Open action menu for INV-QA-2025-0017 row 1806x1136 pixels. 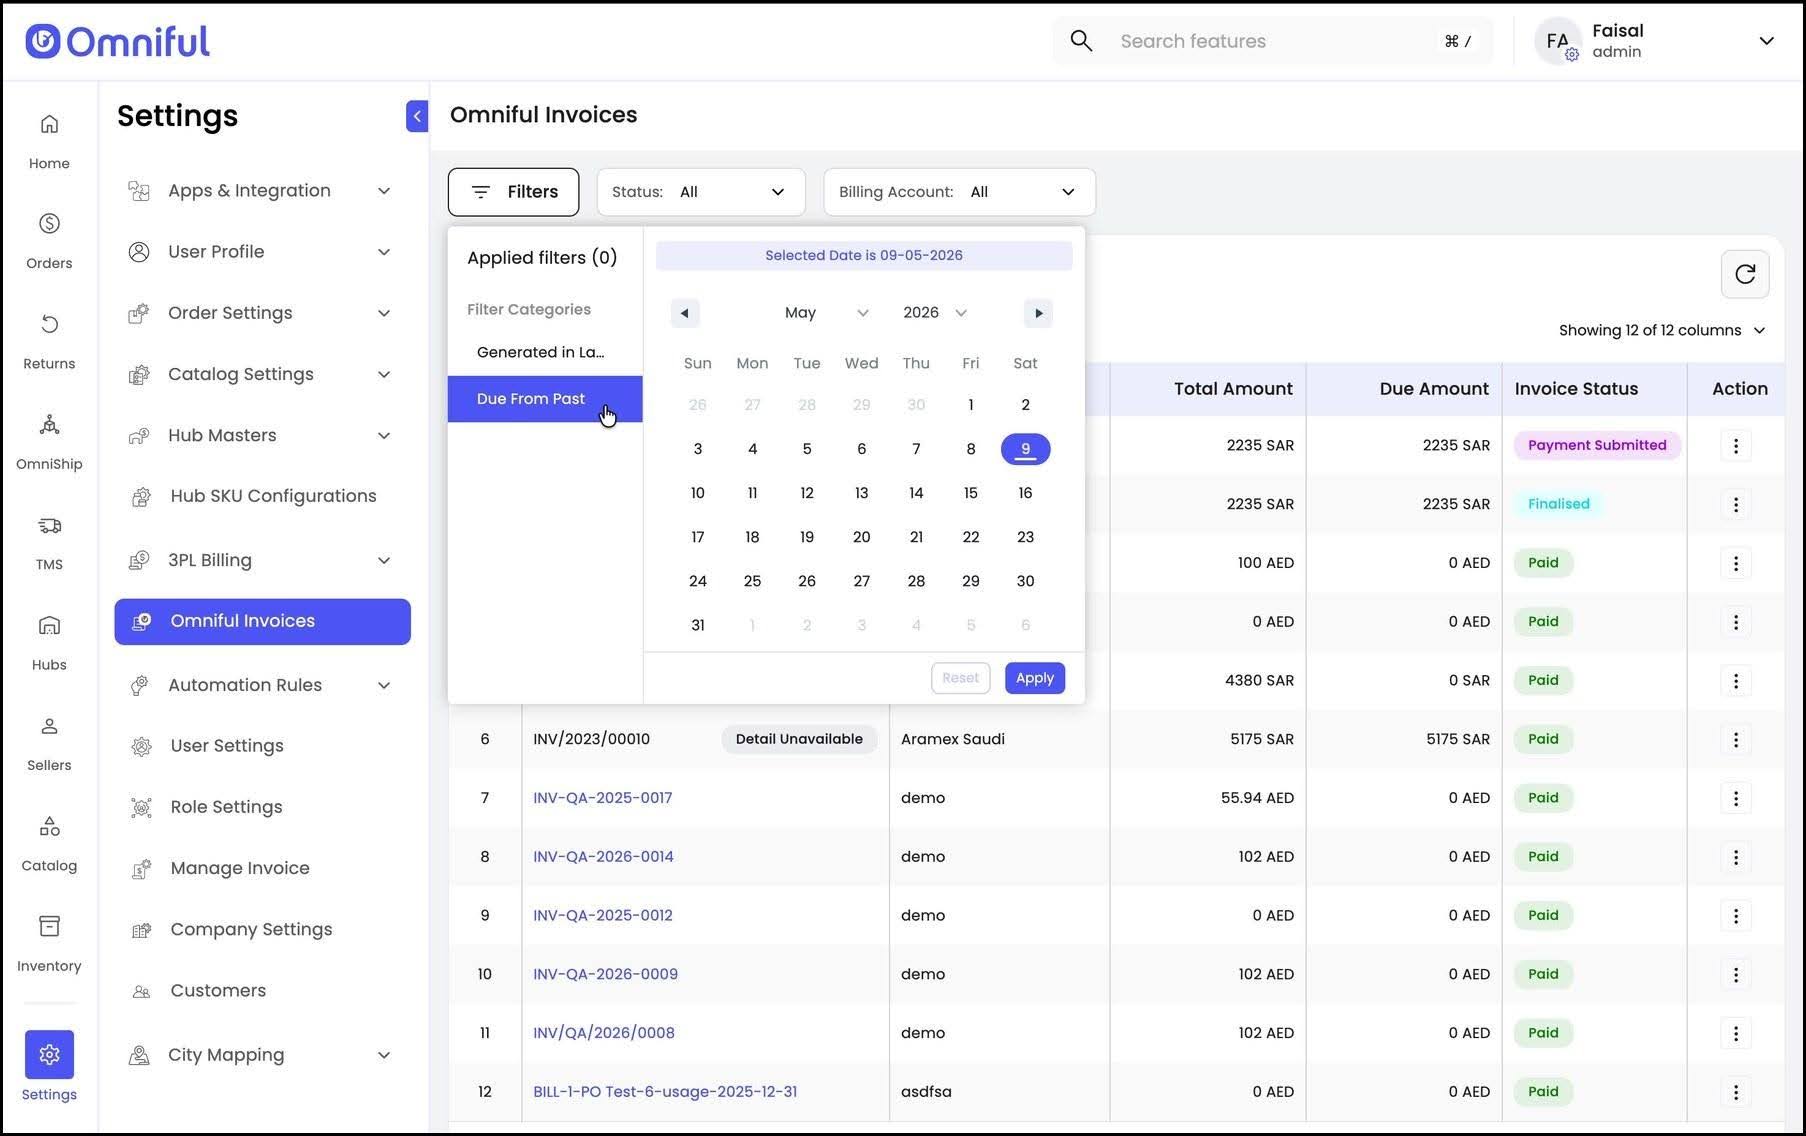(x=1736, y=798)
